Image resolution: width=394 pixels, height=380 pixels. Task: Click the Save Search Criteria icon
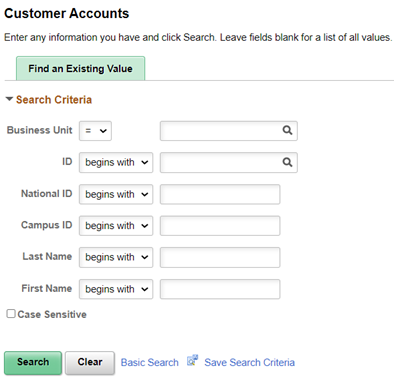pos(192,361)
